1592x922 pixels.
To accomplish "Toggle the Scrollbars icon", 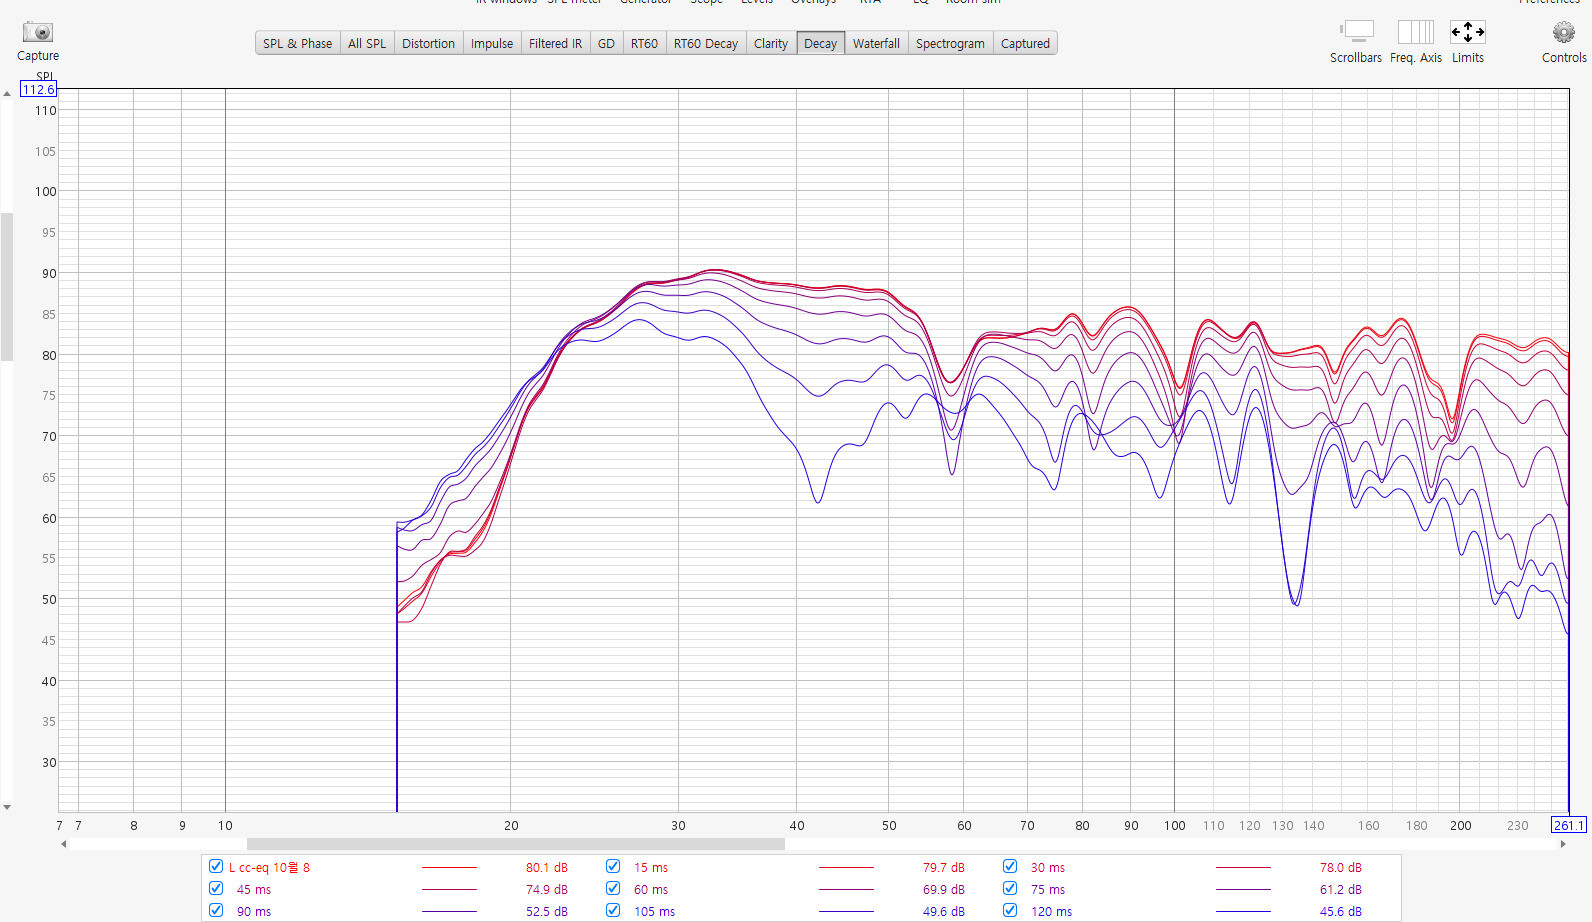I will [1357, 32].
